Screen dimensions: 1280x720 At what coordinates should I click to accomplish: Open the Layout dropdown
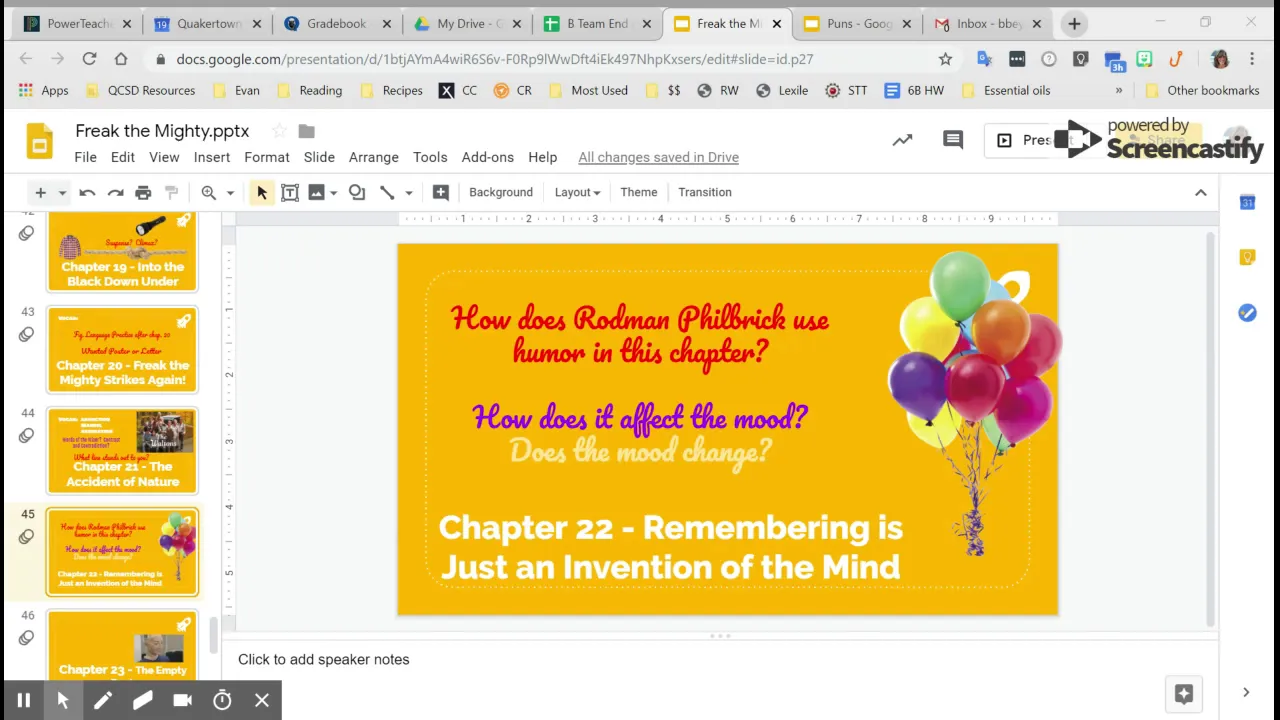tap(577, 192)
